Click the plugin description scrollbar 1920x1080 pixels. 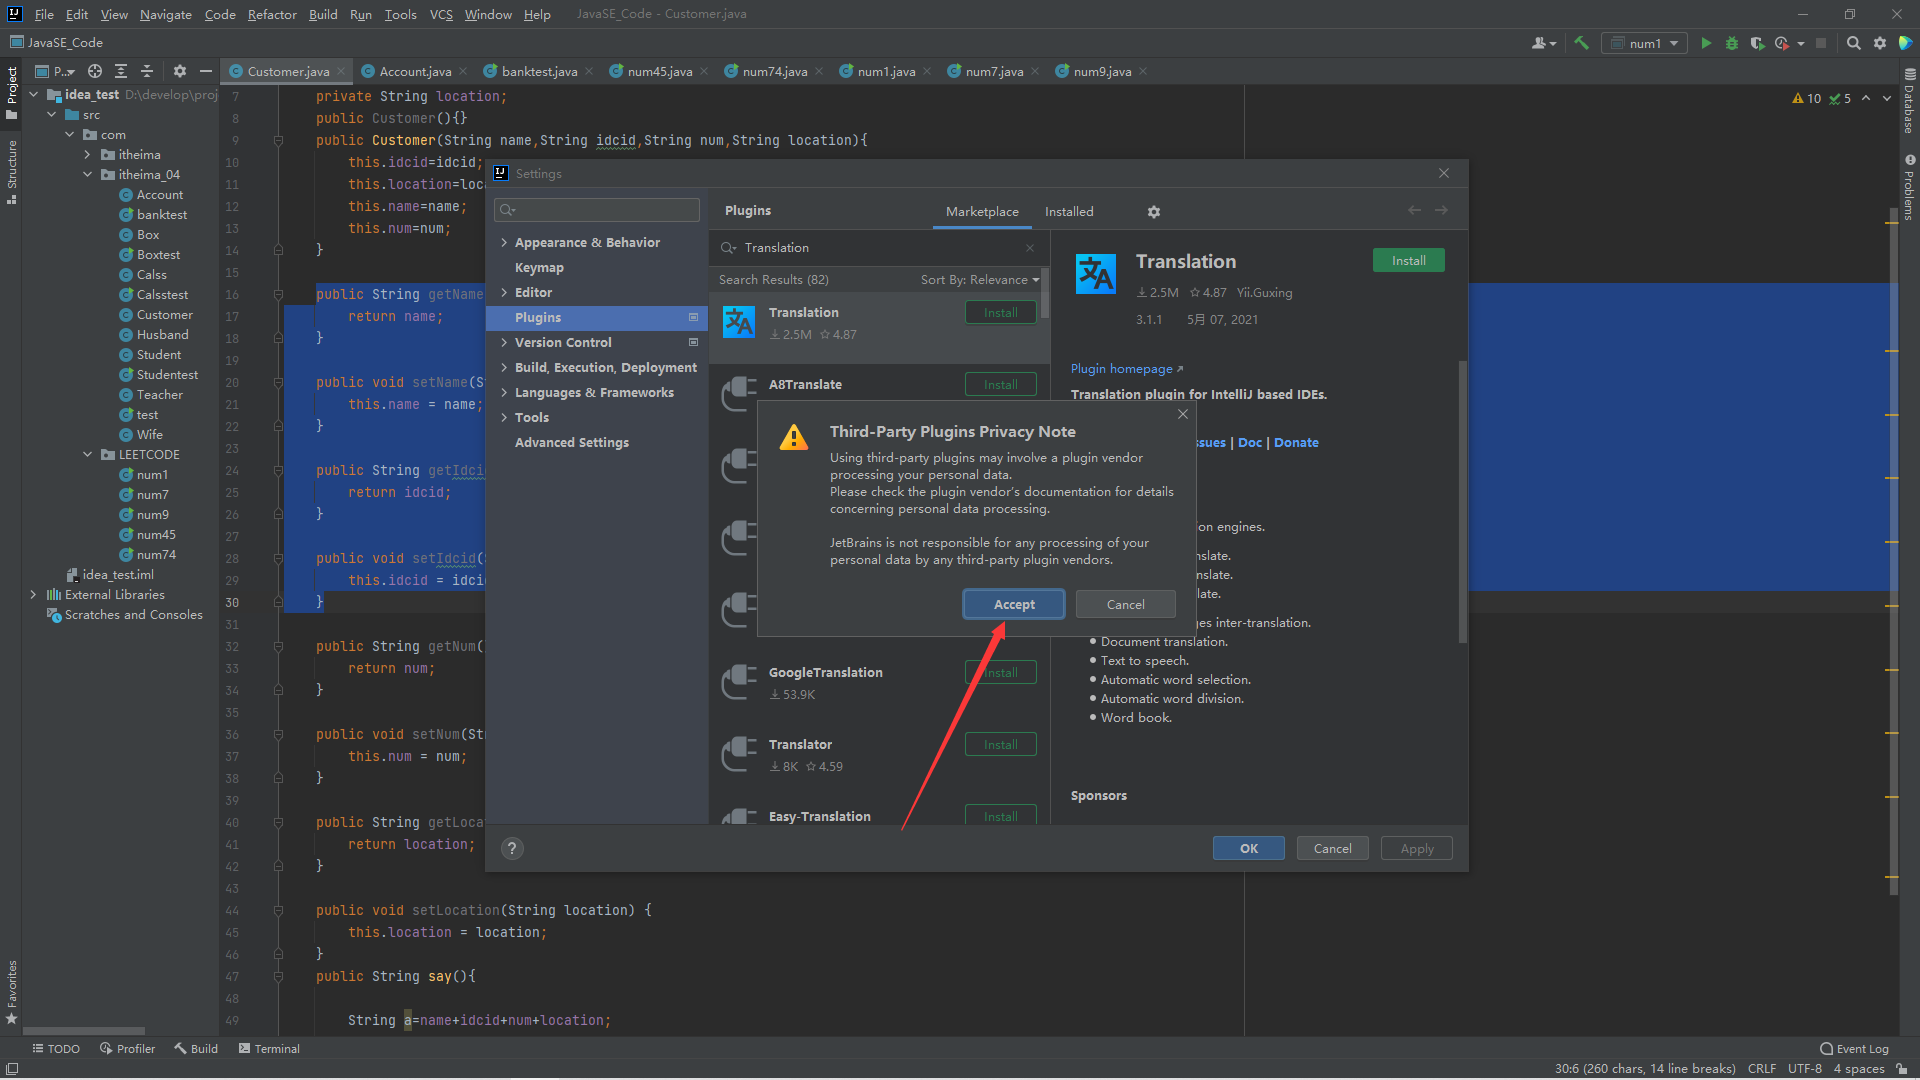[1462, 500]
